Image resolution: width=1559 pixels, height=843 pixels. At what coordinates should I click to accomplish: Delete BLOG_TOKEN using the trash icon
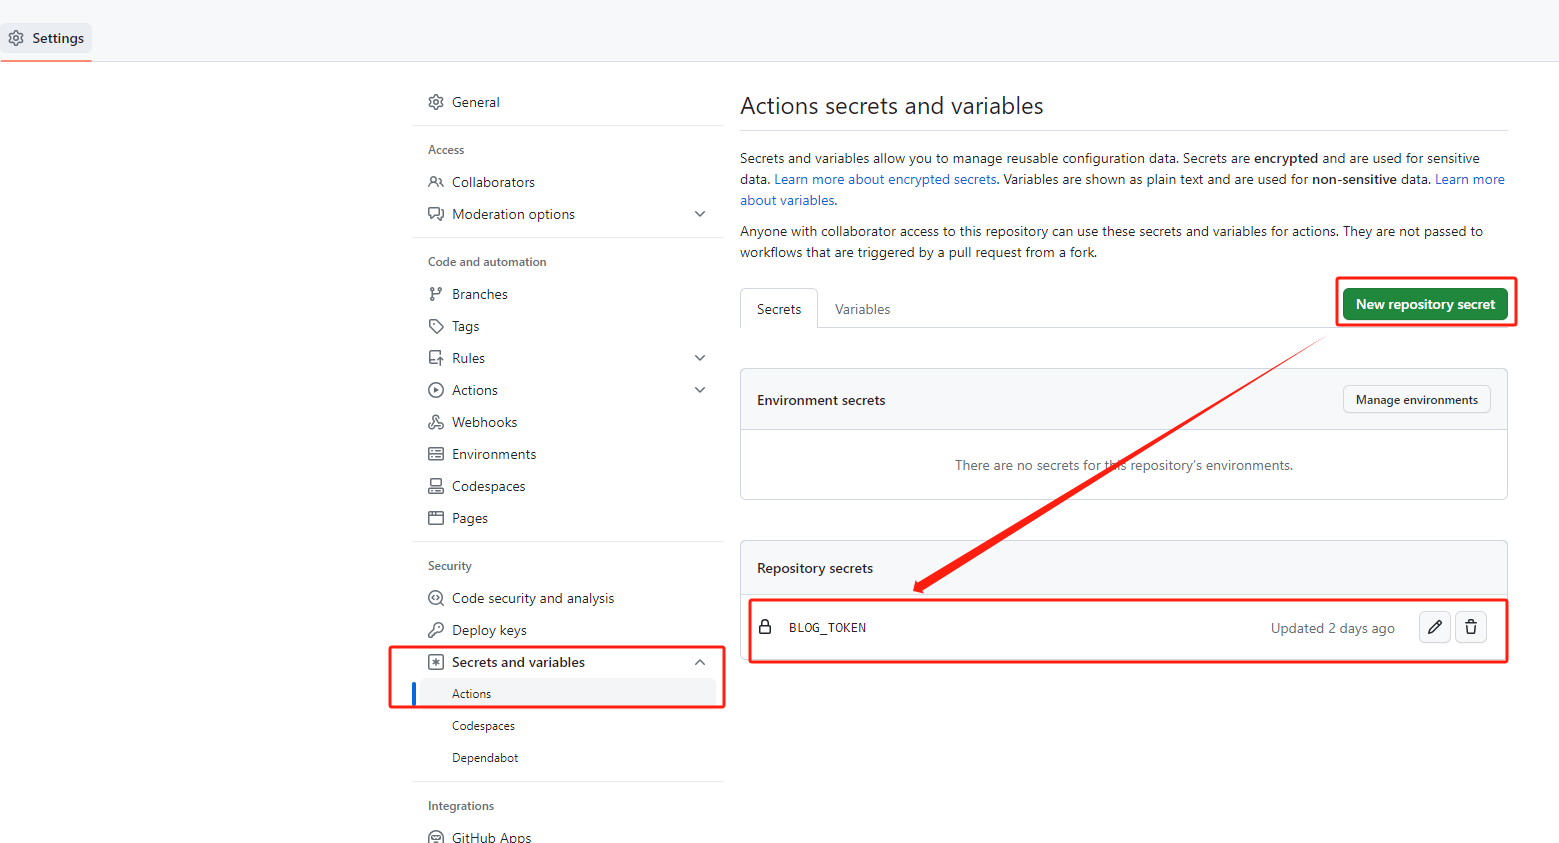(x=1470, y=627)
